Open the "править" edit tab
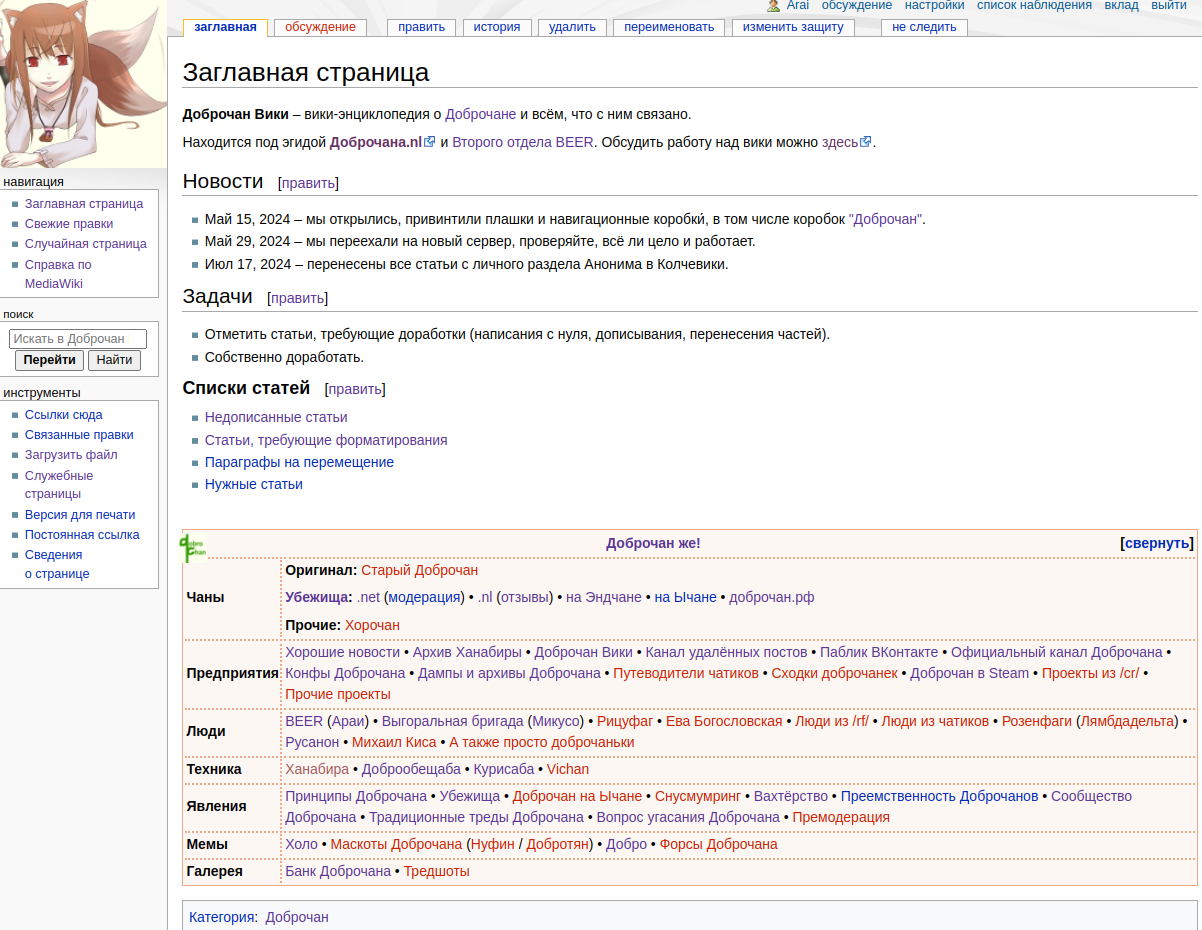This screenshot has height=930, width=1202. click(x=421, y=27)
